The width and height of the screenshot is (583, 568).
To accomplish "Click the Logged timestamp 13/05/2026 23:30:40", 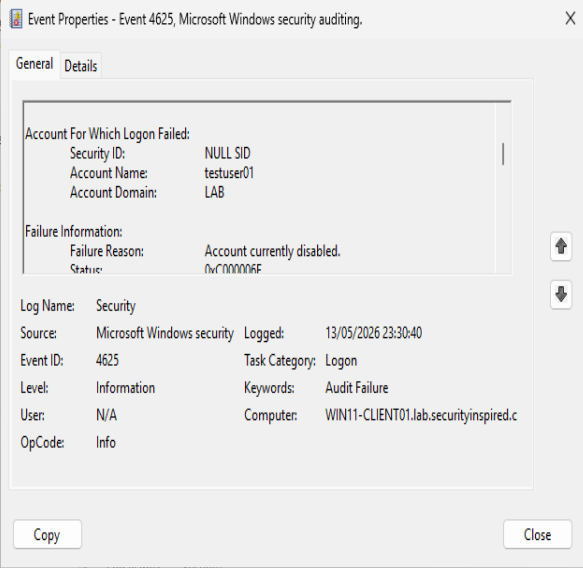I will tap(374, 333).
